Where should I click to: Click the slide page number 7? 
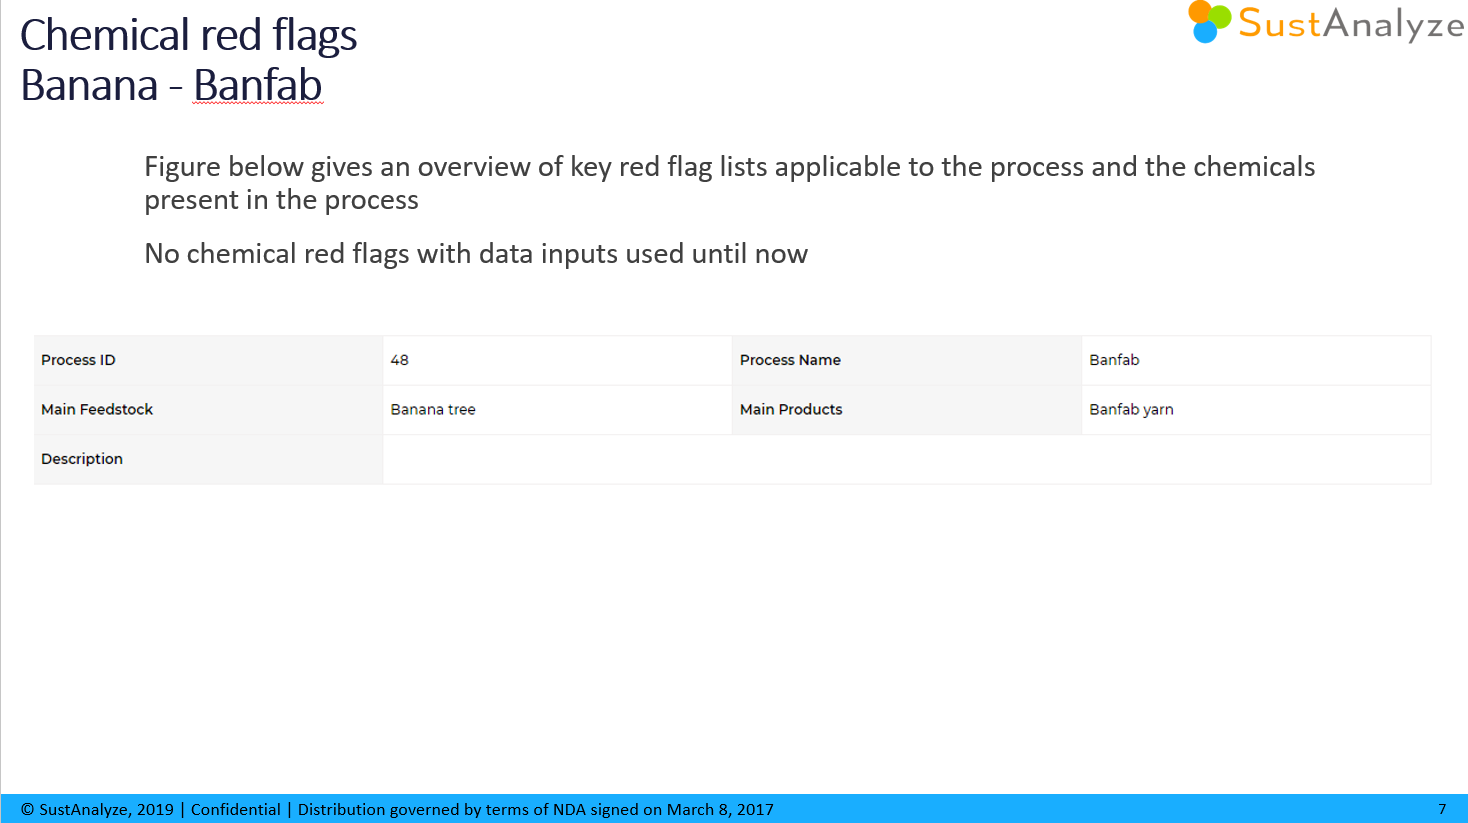(x=1442, y=809)
